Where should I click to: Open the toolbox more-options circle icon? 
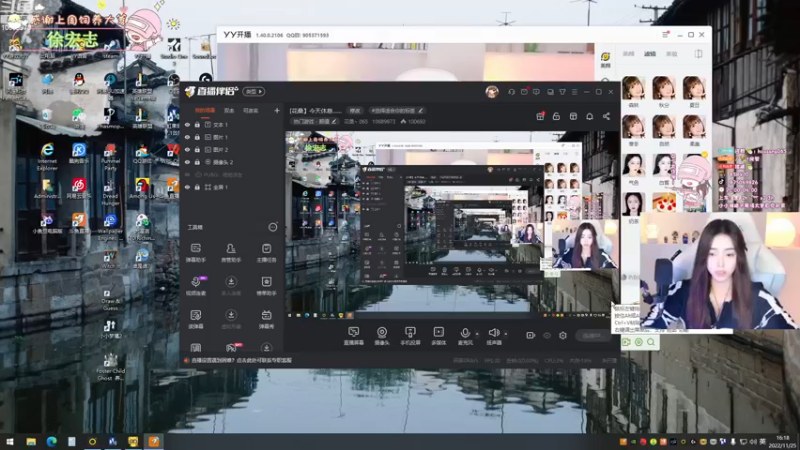pos(273,227)
